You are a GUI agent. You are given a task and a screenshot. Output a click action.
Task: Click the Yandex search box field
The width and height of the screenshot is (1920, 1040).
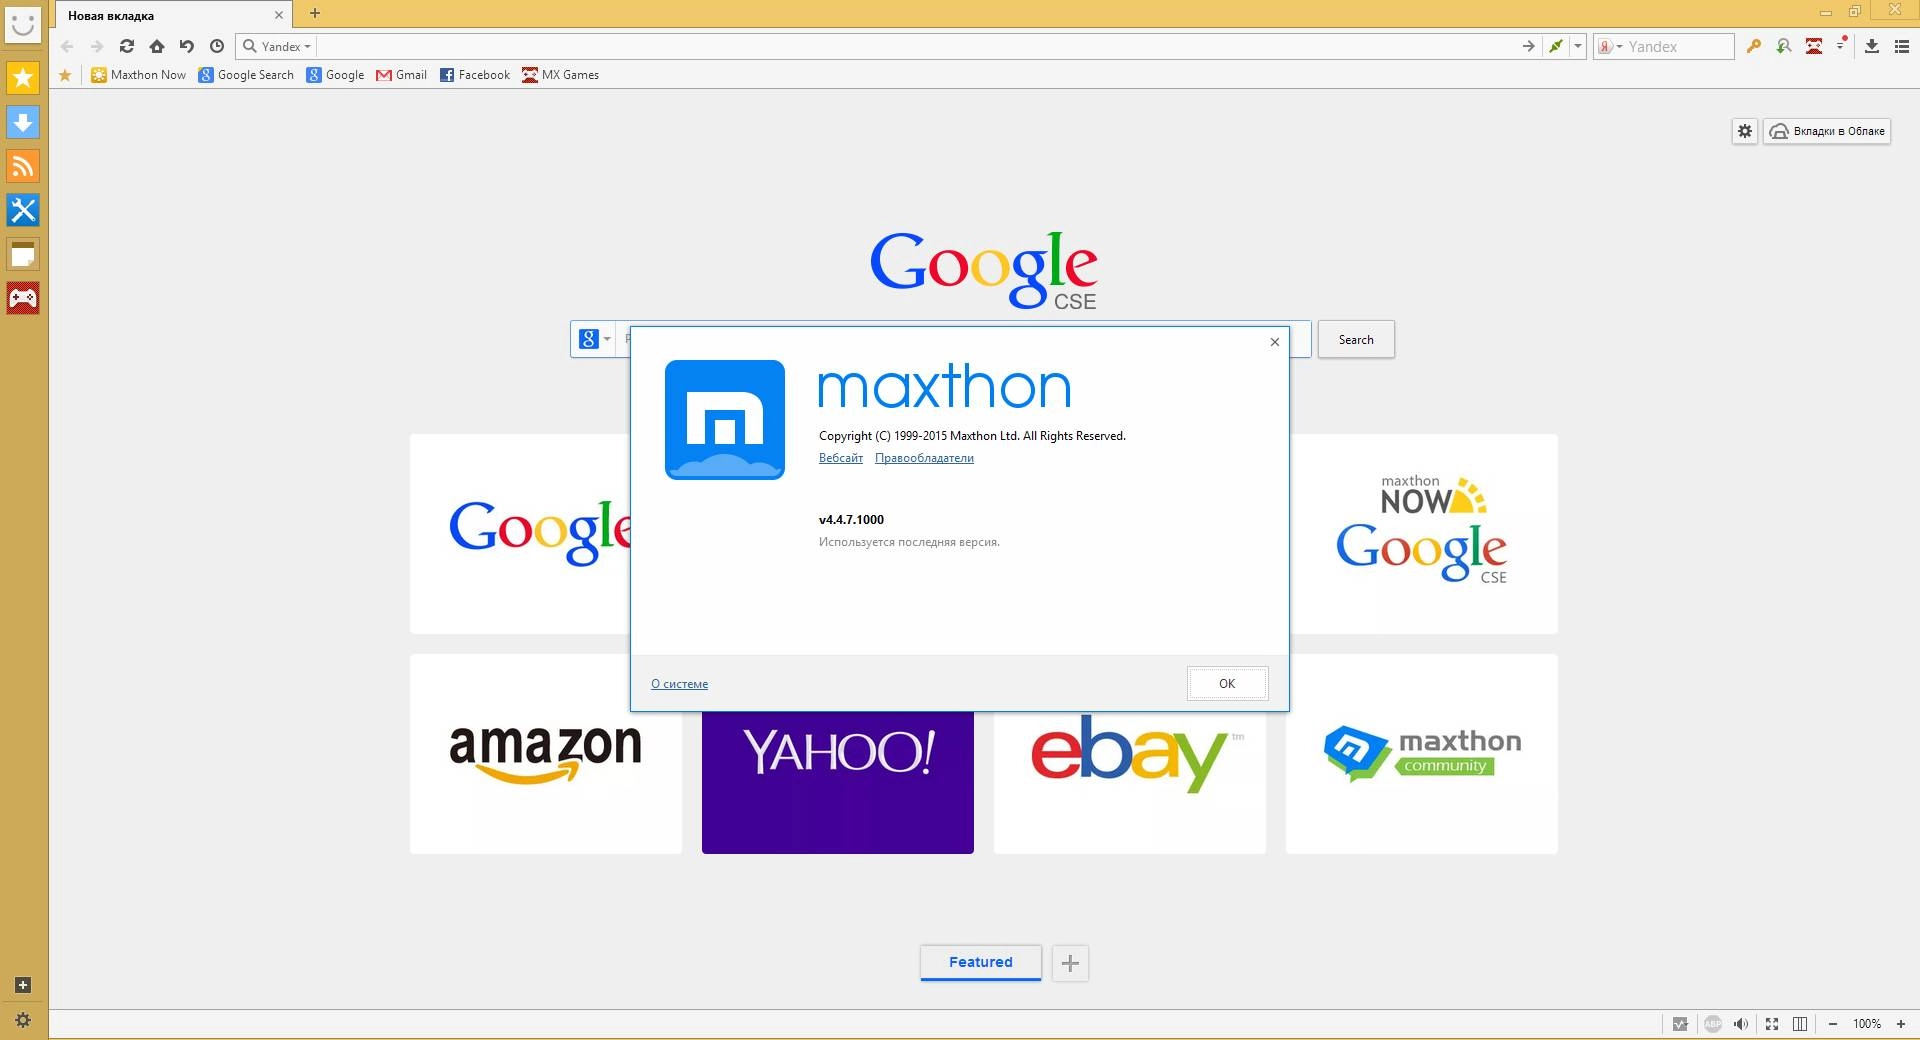tap(1678, 47)
